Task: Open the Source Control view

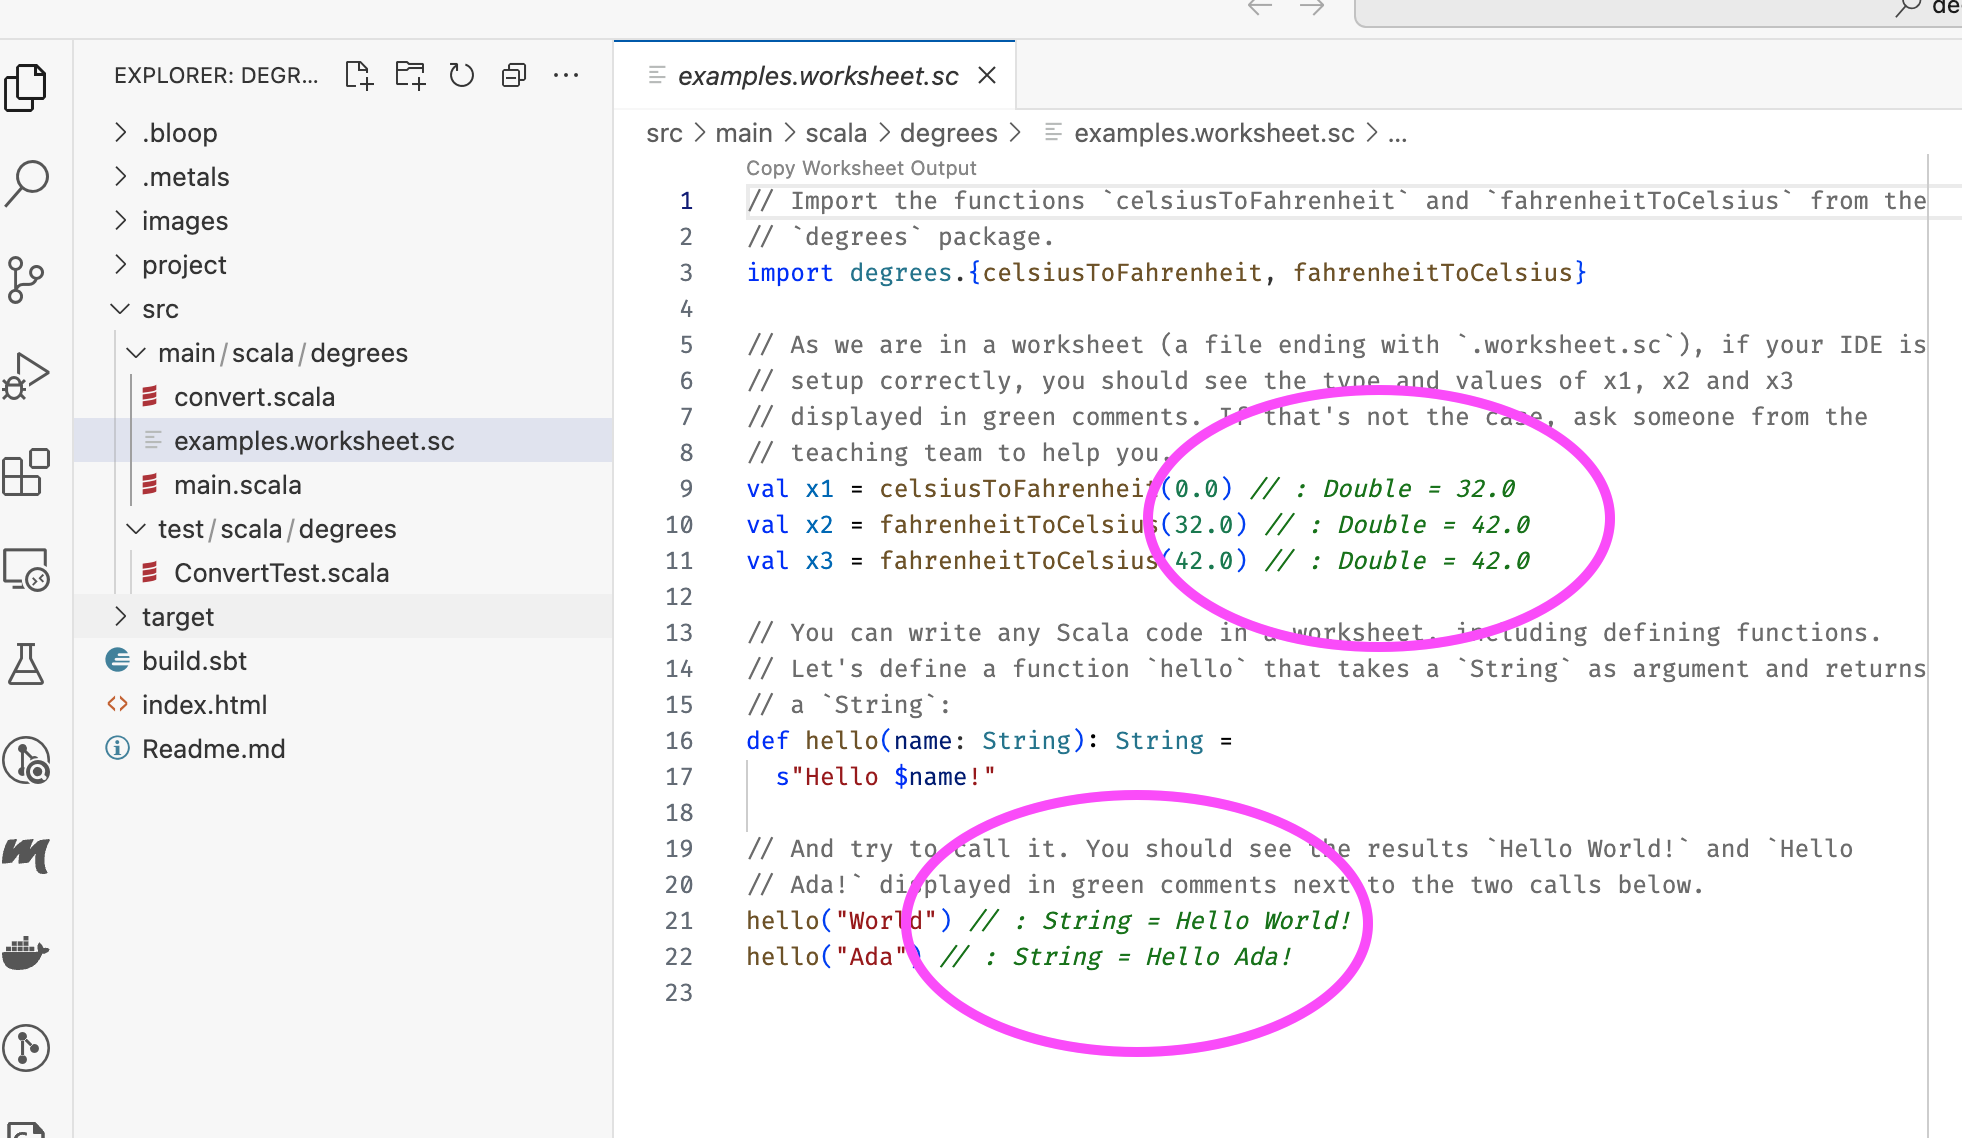Action: tap(26, 279)
